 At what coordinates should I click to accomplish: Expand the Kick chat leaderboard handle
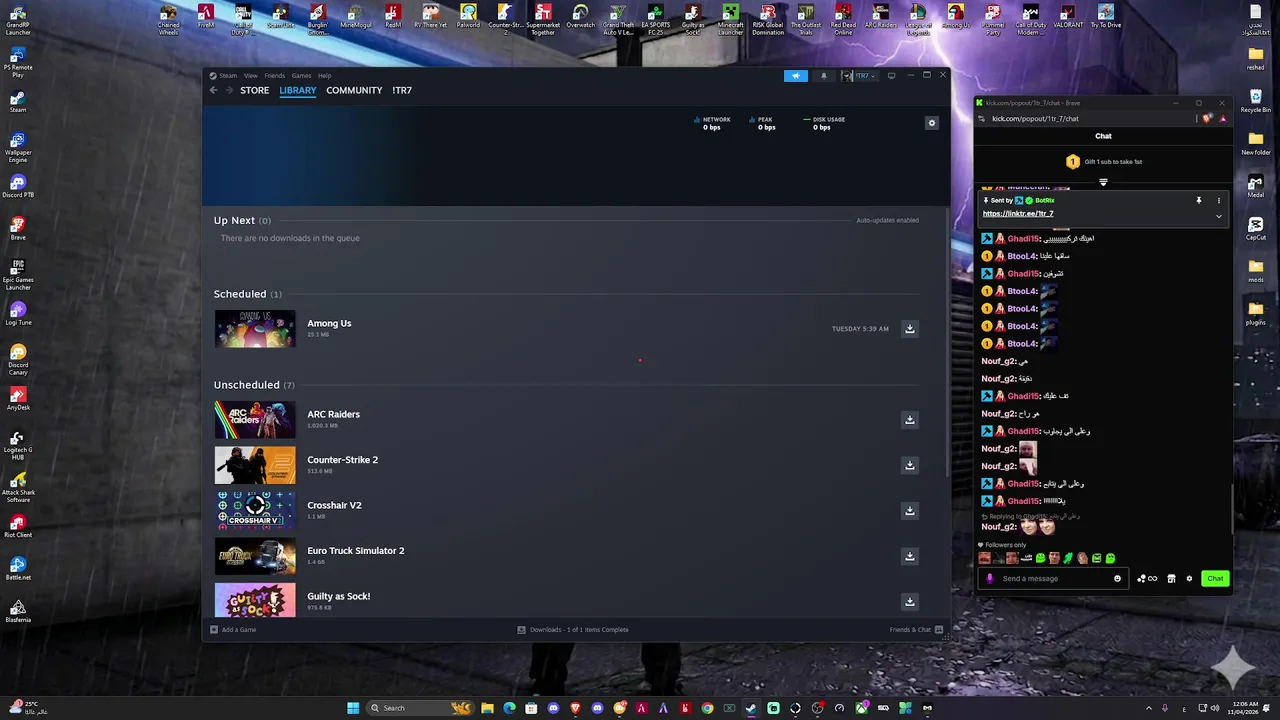(1103, 182)
